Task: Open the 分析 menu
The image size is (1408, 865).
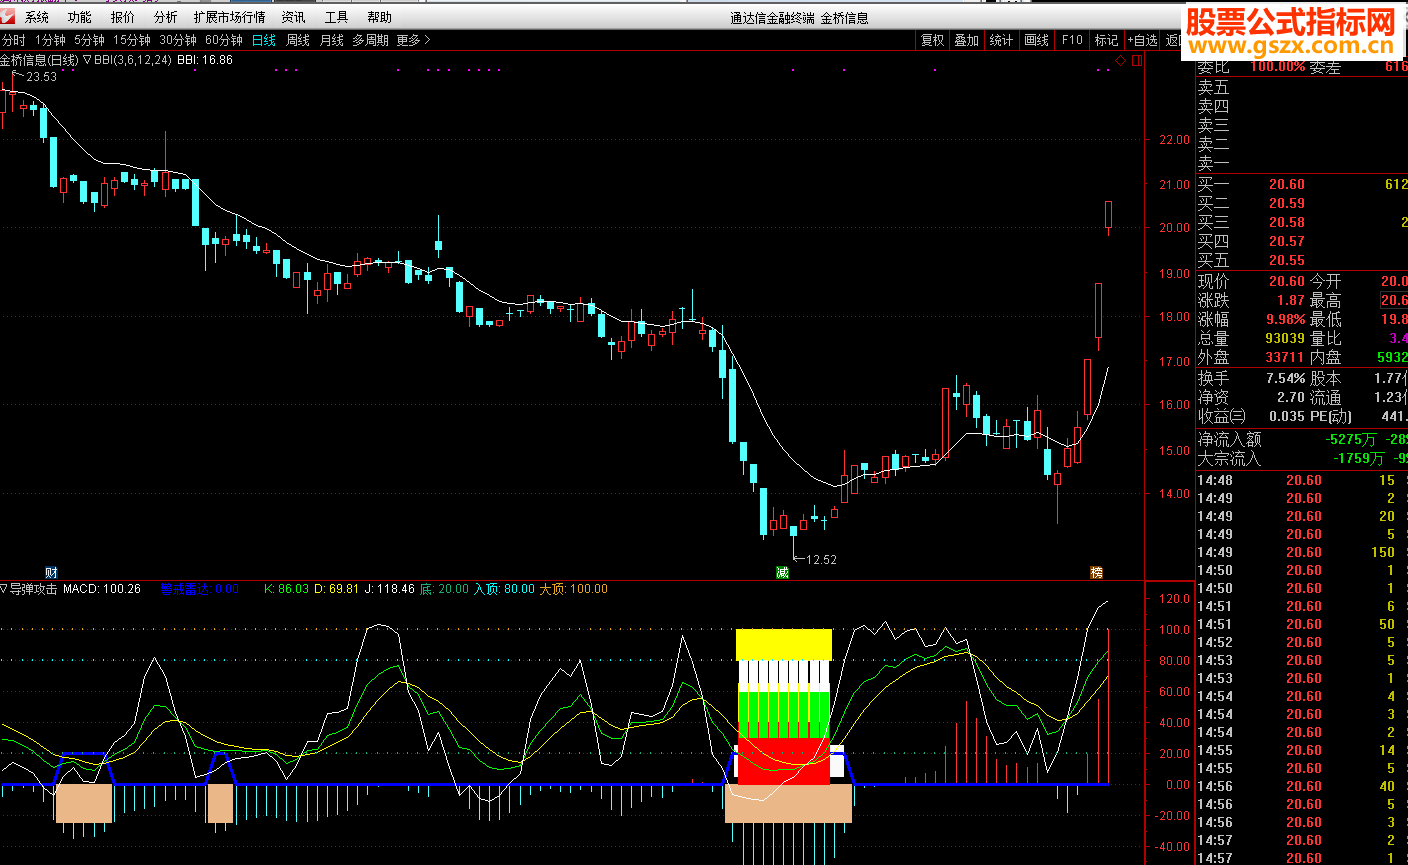Action: (166, 17)
